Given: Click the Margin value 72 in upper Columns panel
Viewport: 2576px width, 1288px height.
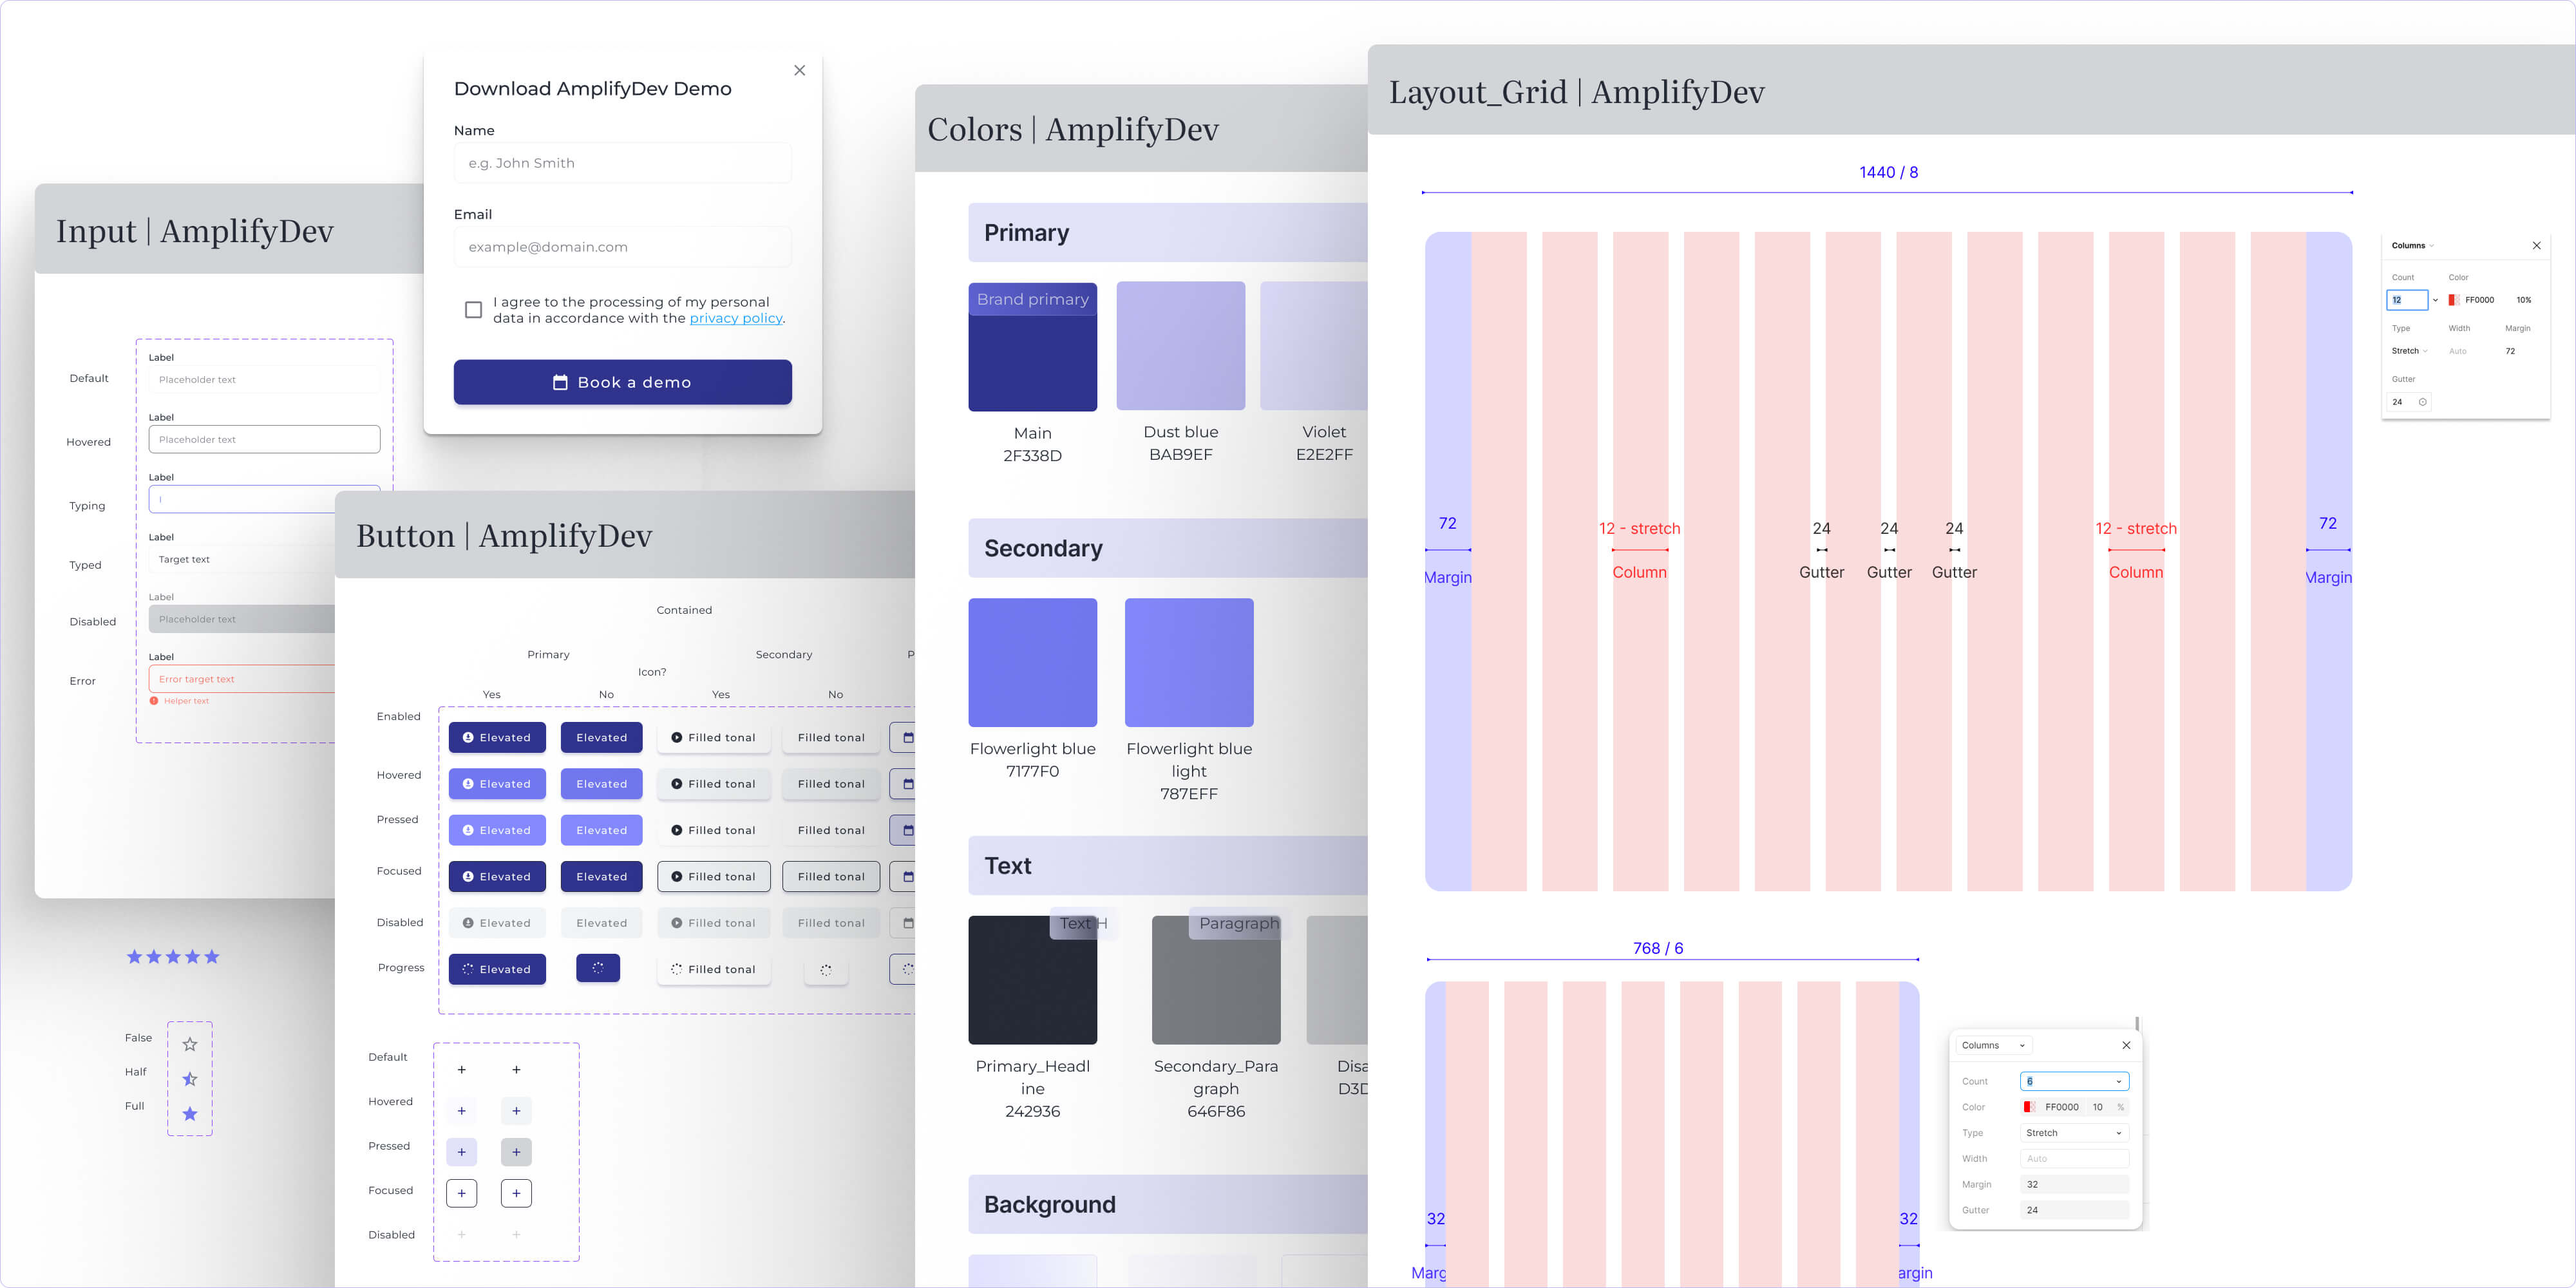Looking at the screenshot, I should pyautogui.click(x=2510, y=351).
